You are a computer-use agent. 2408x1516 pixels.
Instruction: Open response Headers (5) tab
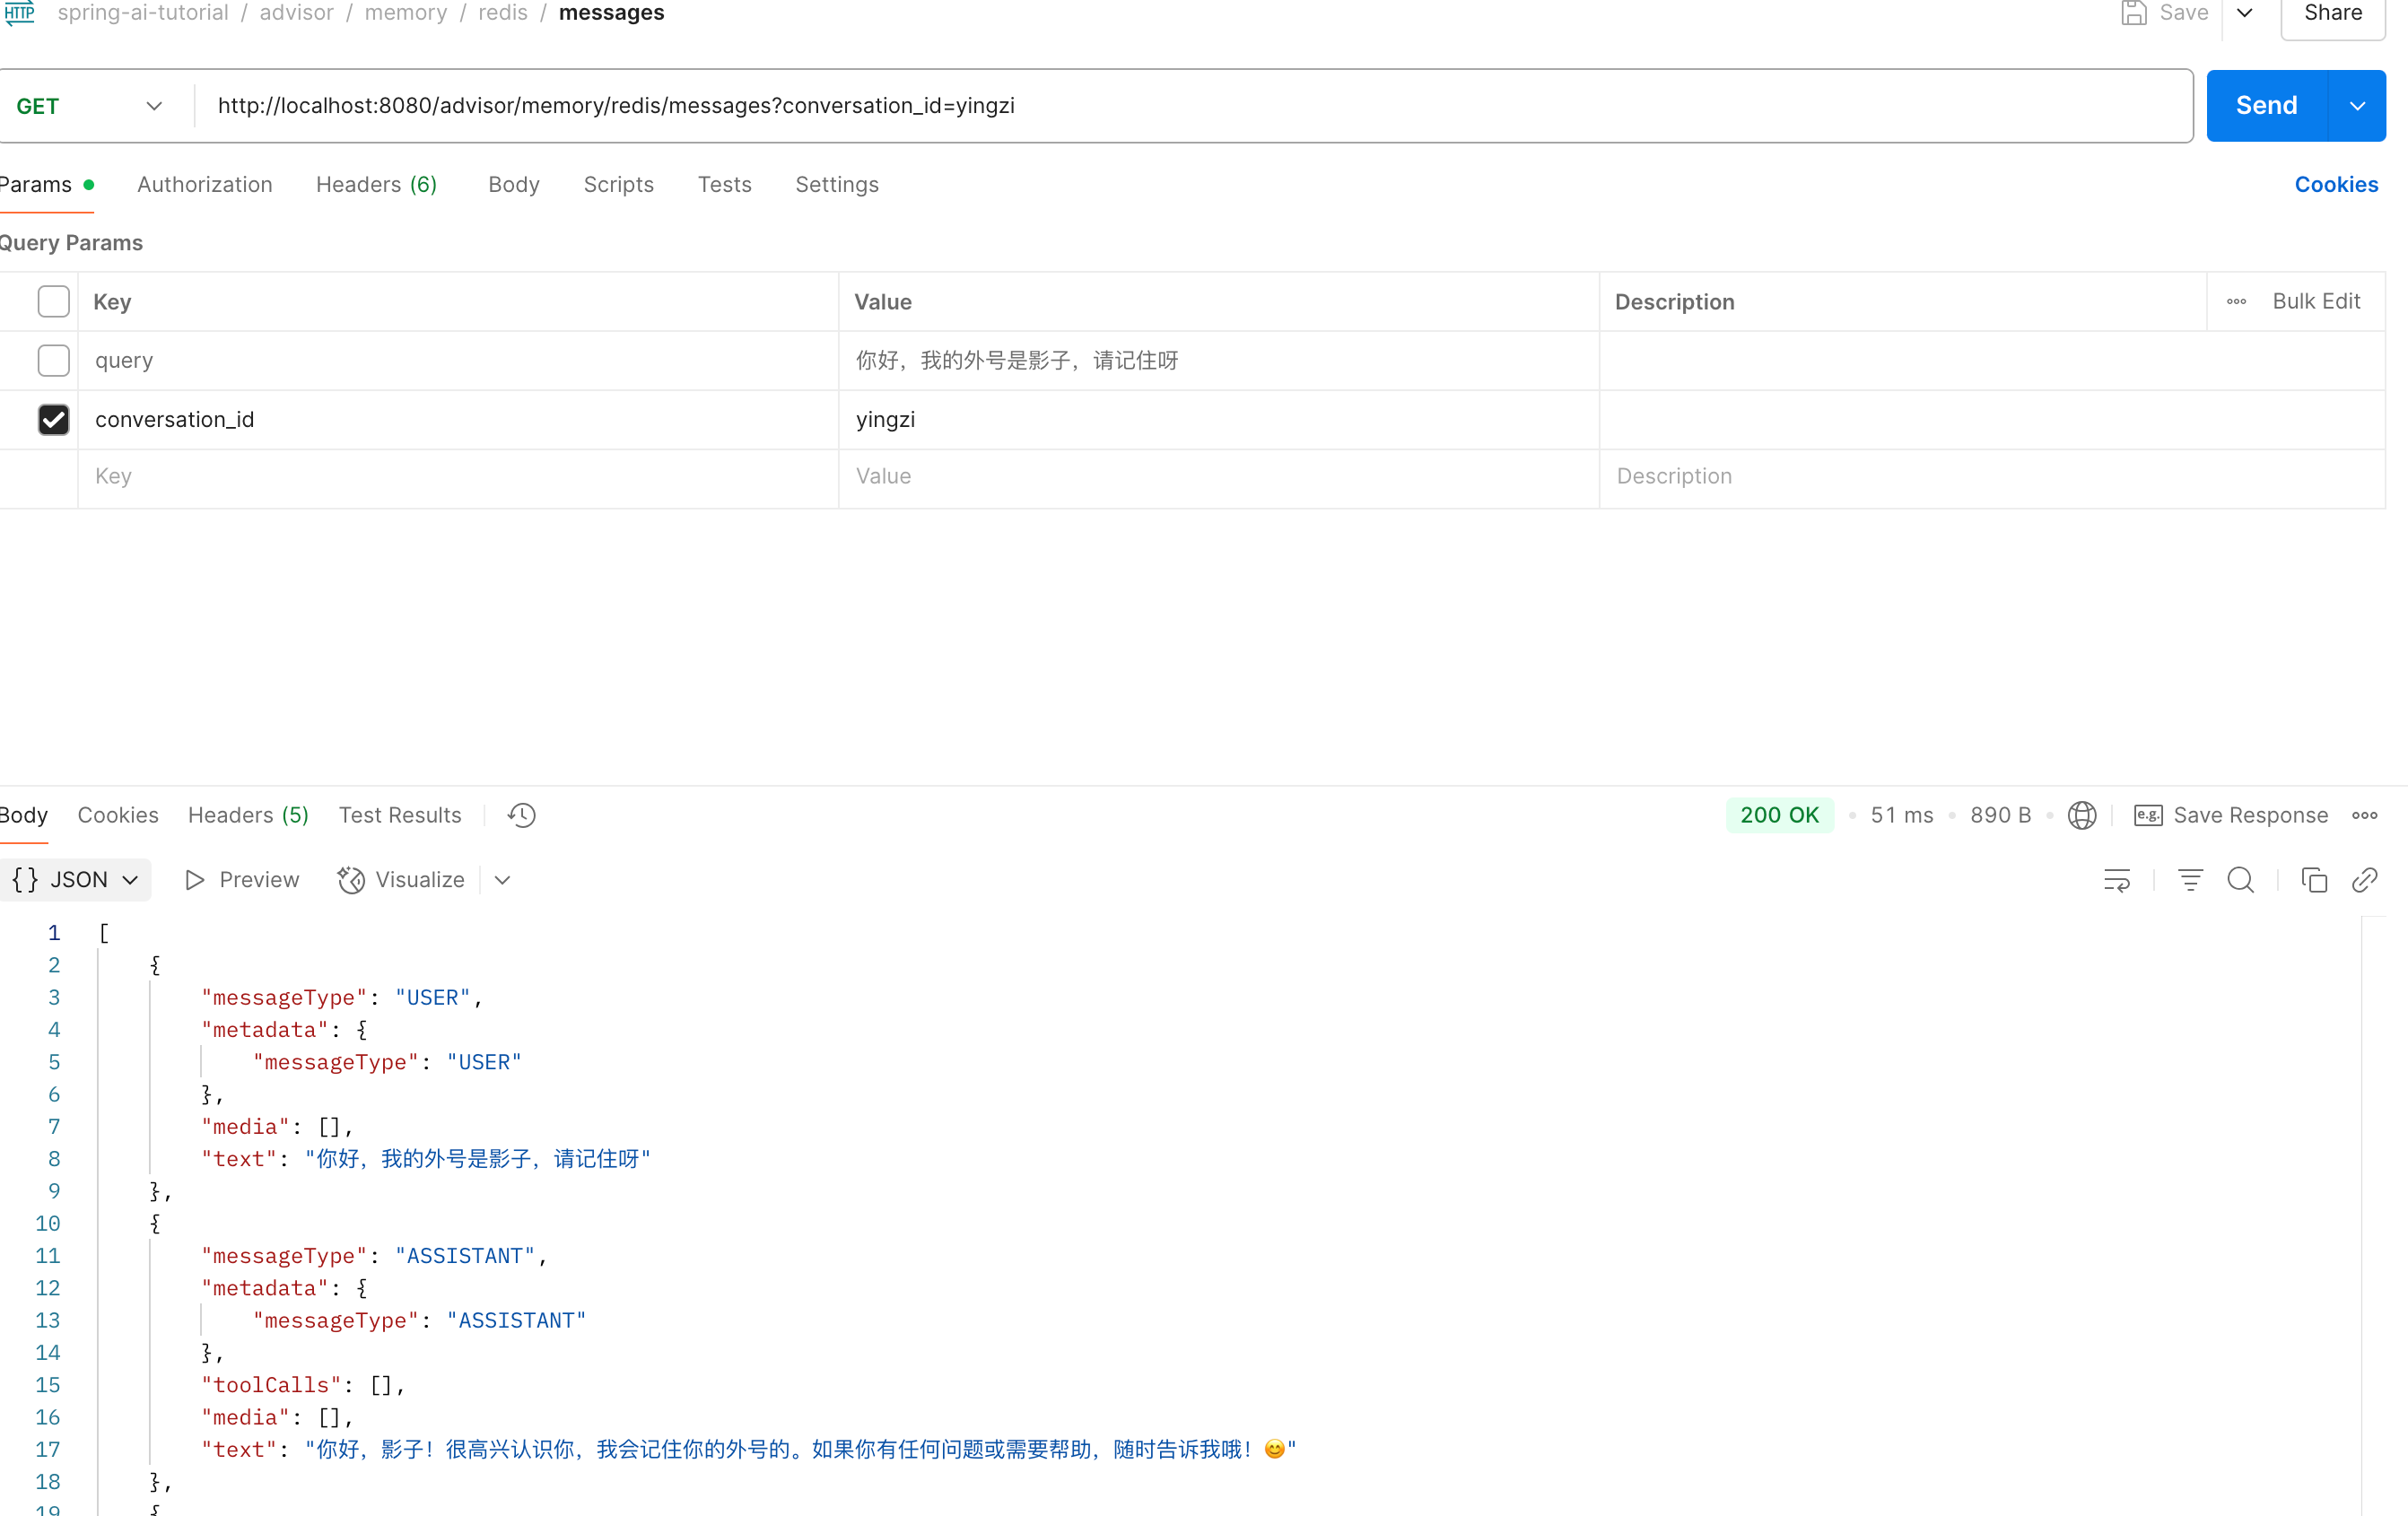[248, 815]
